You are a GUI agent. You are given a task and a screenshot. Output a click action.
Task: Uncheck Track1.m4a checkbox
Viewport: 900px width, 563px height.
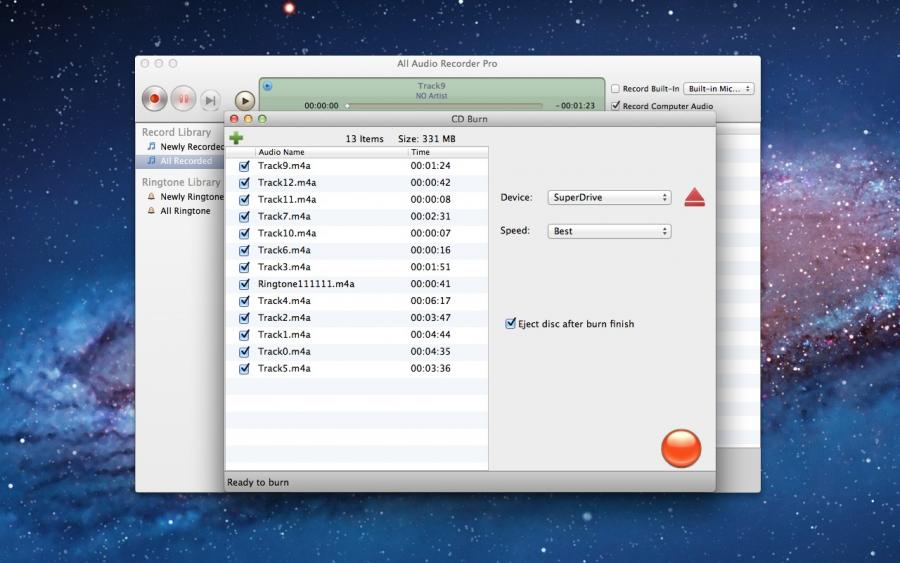[245, 335]
